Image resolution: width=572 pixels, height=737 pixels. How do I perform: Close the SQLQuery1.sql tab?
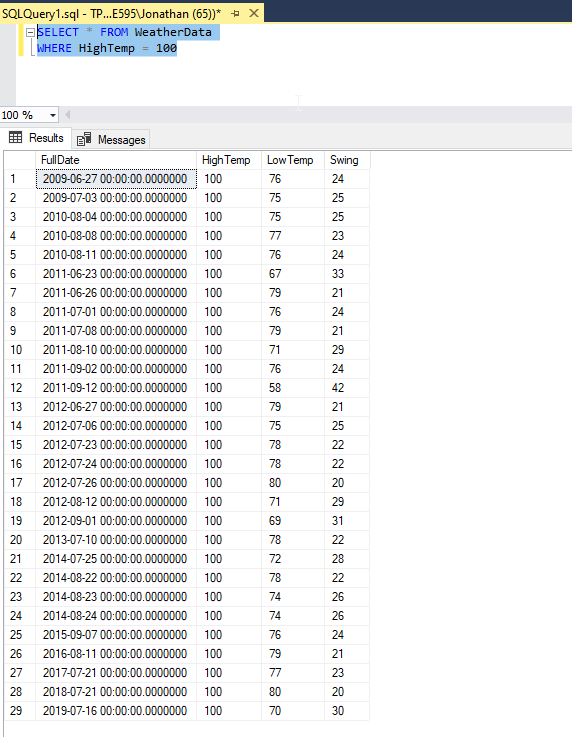(x=254, y=13)
